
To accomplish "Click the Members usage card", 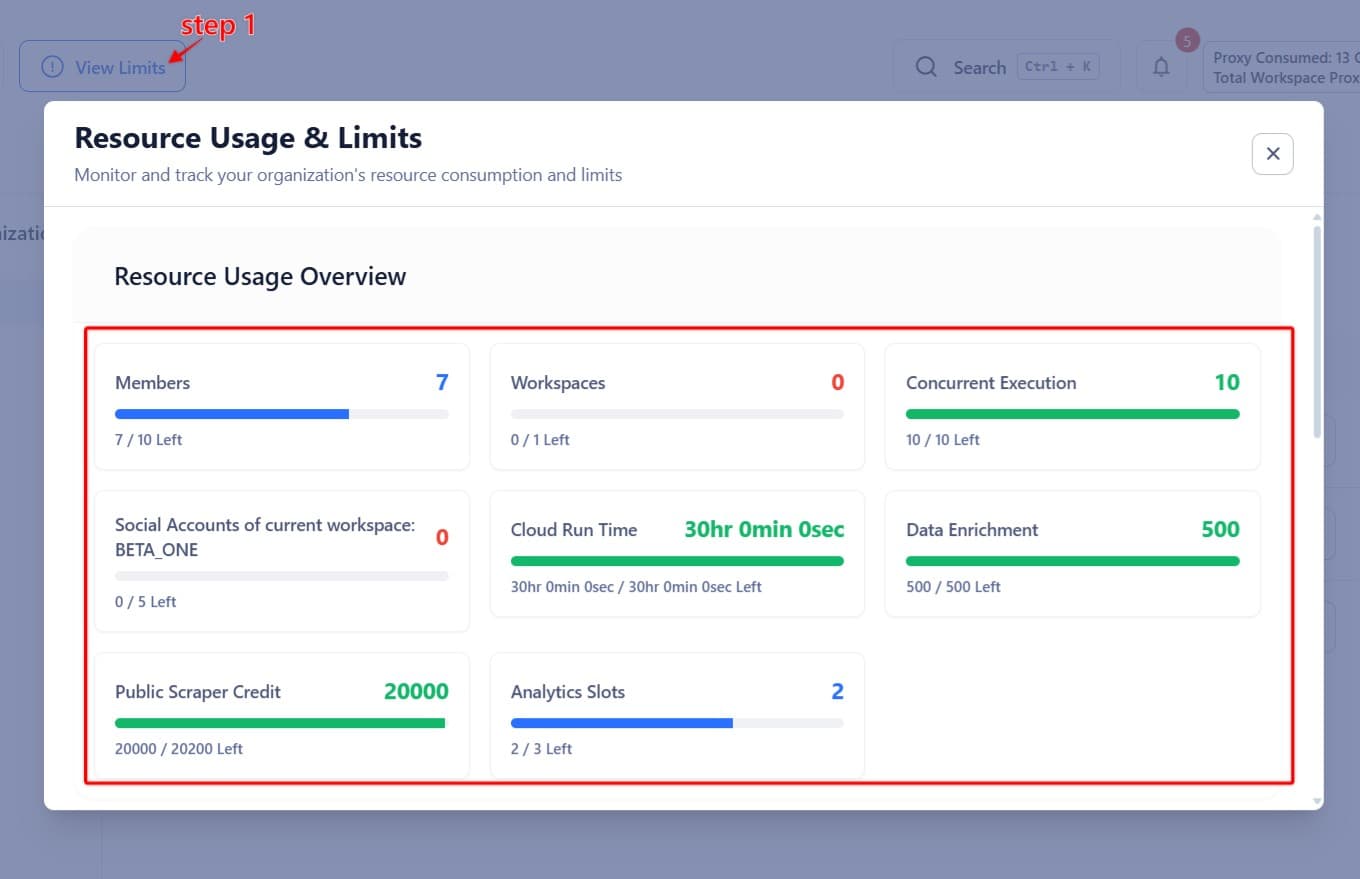I will pyautogui.click(x=281, y=407).
